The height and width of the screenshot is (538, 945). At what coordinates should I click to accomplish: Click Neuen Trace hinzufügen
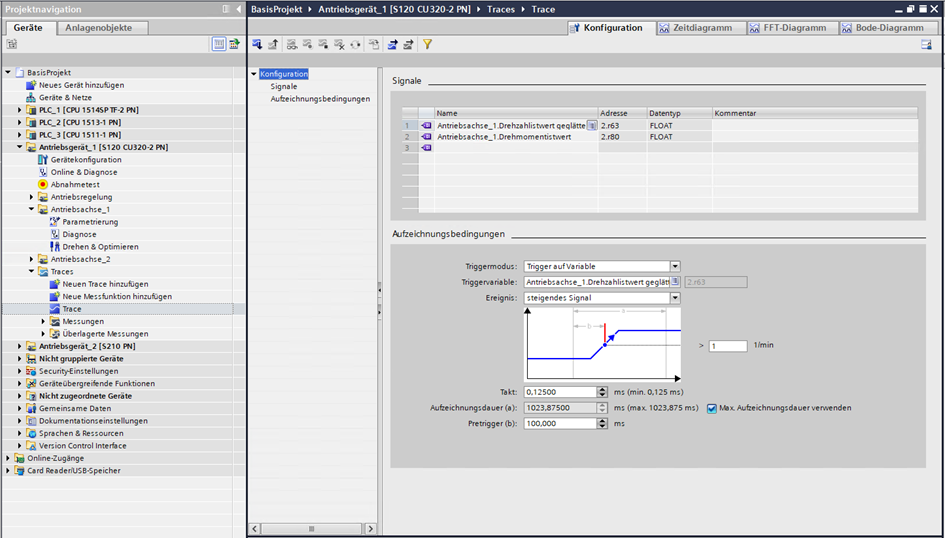pos(105,284)
